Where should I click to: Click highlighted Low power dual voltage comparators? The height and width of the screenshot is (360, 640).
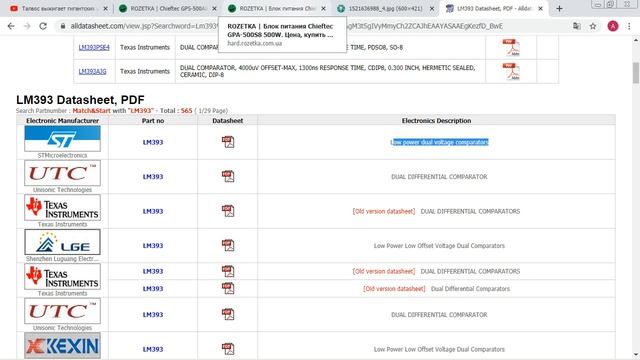pos(440,142)
